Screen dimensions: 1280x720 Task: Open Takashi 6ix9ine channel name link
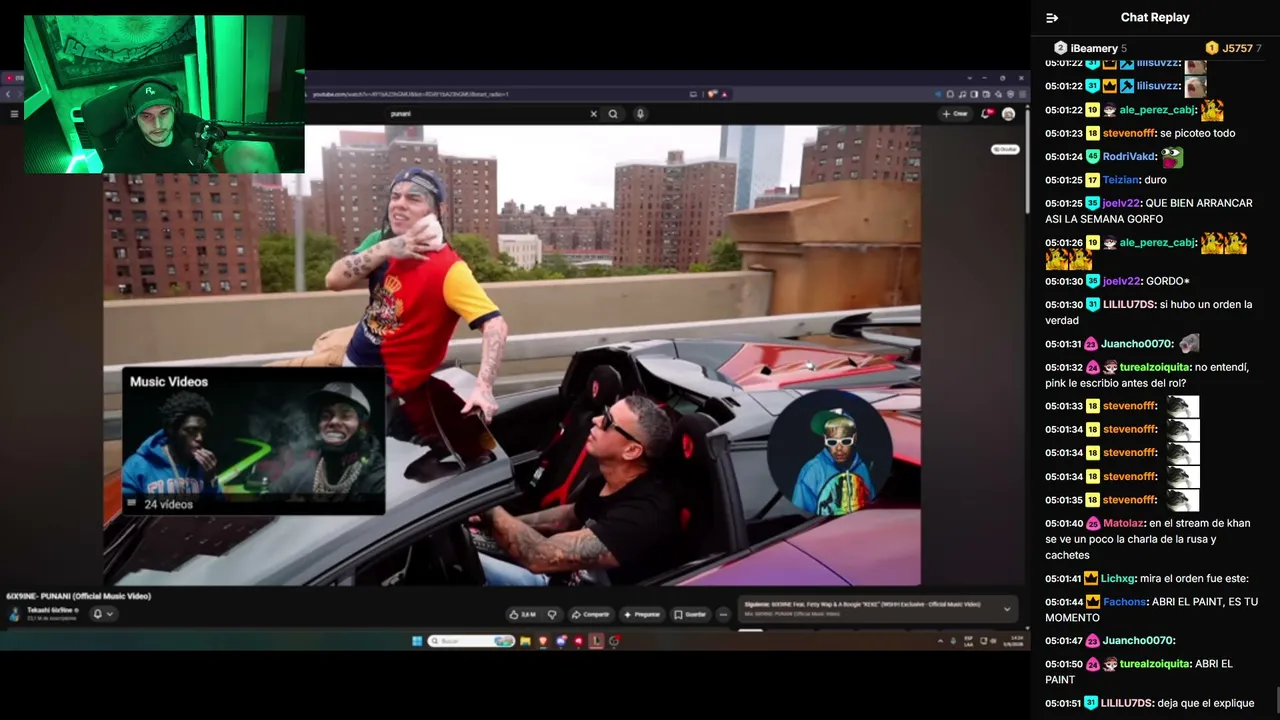pos(50,609)
